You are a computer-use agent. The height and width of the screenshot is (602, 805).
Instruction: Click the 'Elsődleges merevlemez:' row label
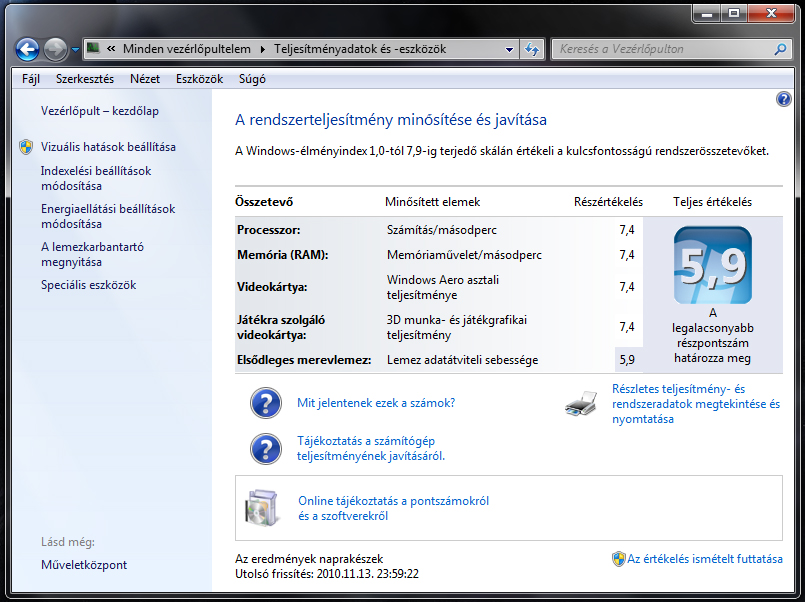304,360
